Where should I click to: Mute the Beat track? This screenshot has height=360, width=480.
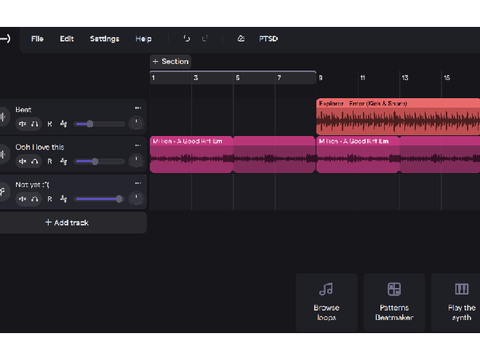(22, 124)
